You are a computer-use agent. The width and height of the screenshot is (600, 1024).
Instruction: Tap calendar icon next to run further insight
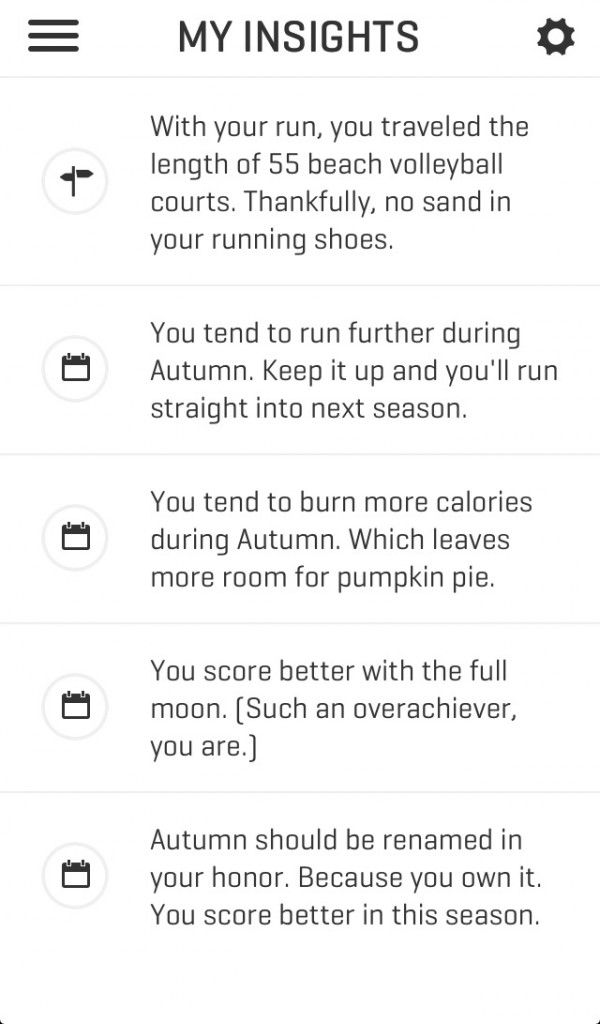click(75, 368)
